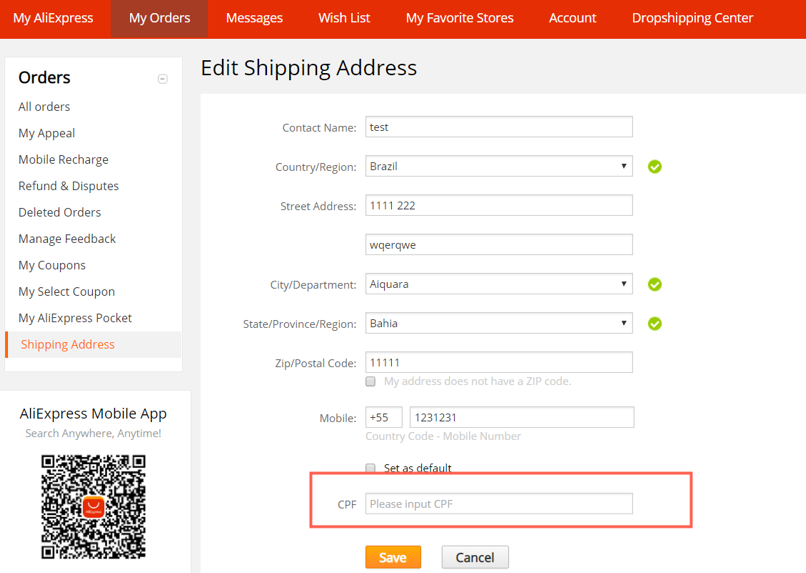Open the City/Department dropdown showing Aiquara
This screenshot has width=806, height=573.
[x=499, y=284]
